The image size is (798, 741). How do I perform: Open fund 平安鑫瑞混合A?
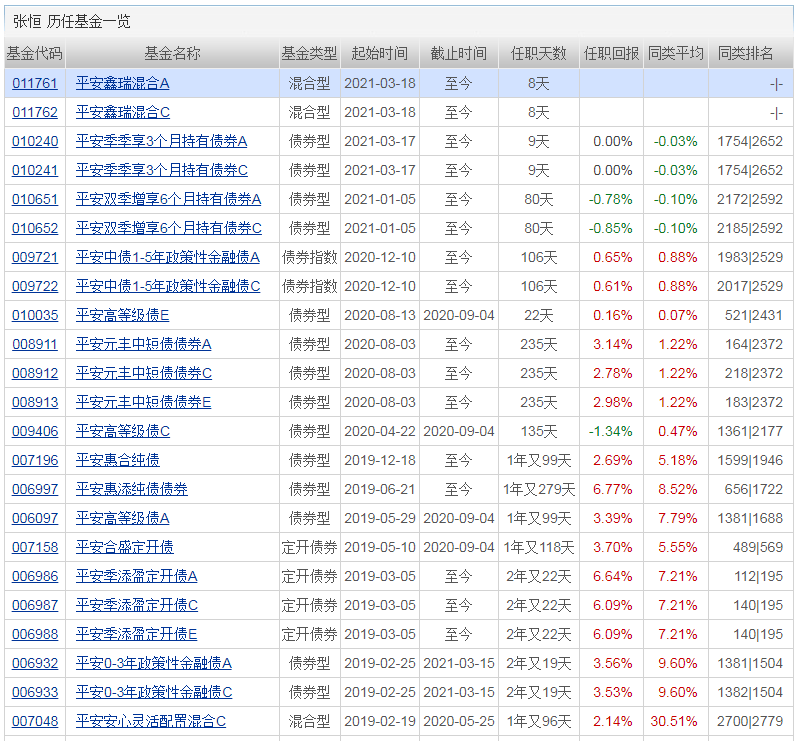point(122,83)
